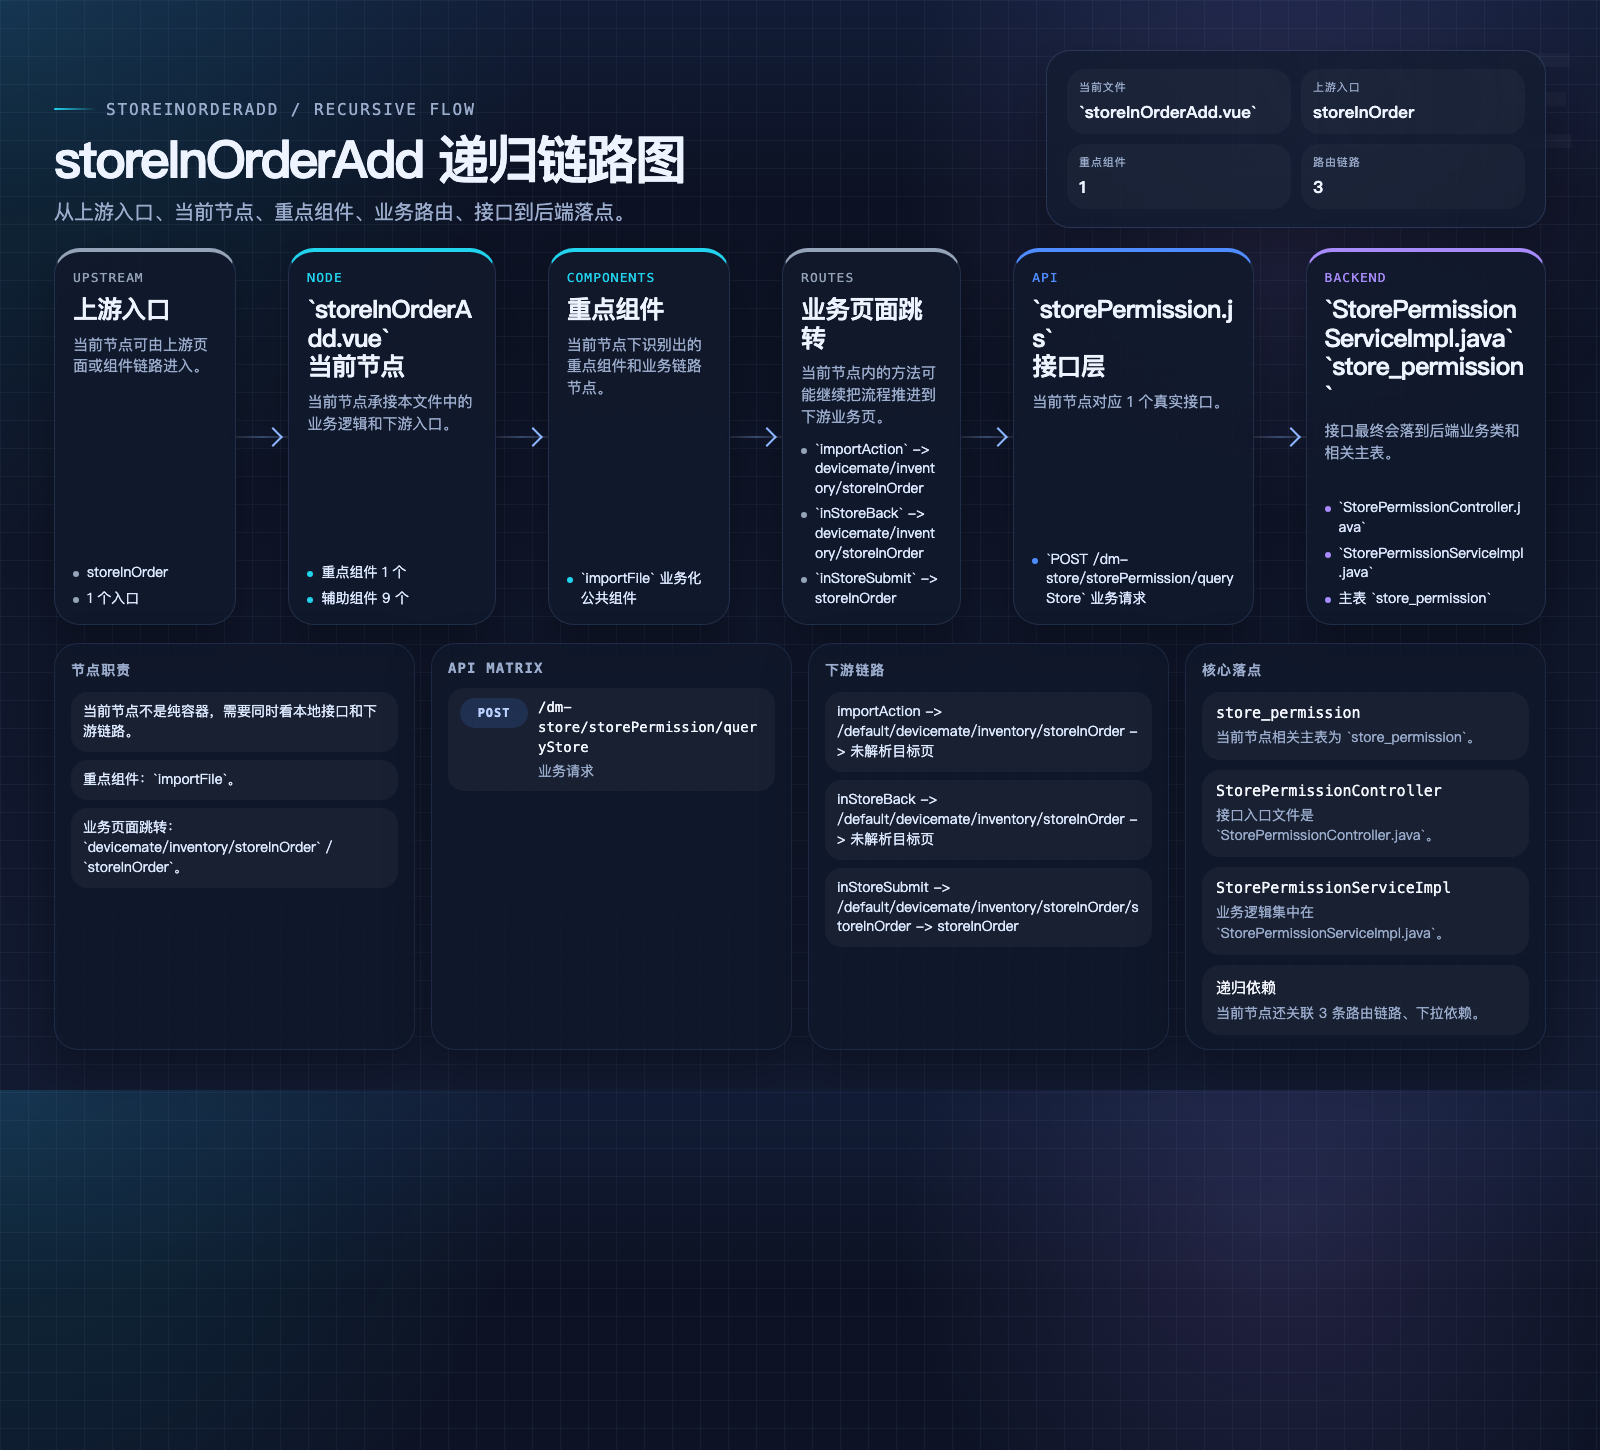Click the POST method badge in API Matrix
The width and height of the screenshot is (1600, 1450).
click(494, 713)
